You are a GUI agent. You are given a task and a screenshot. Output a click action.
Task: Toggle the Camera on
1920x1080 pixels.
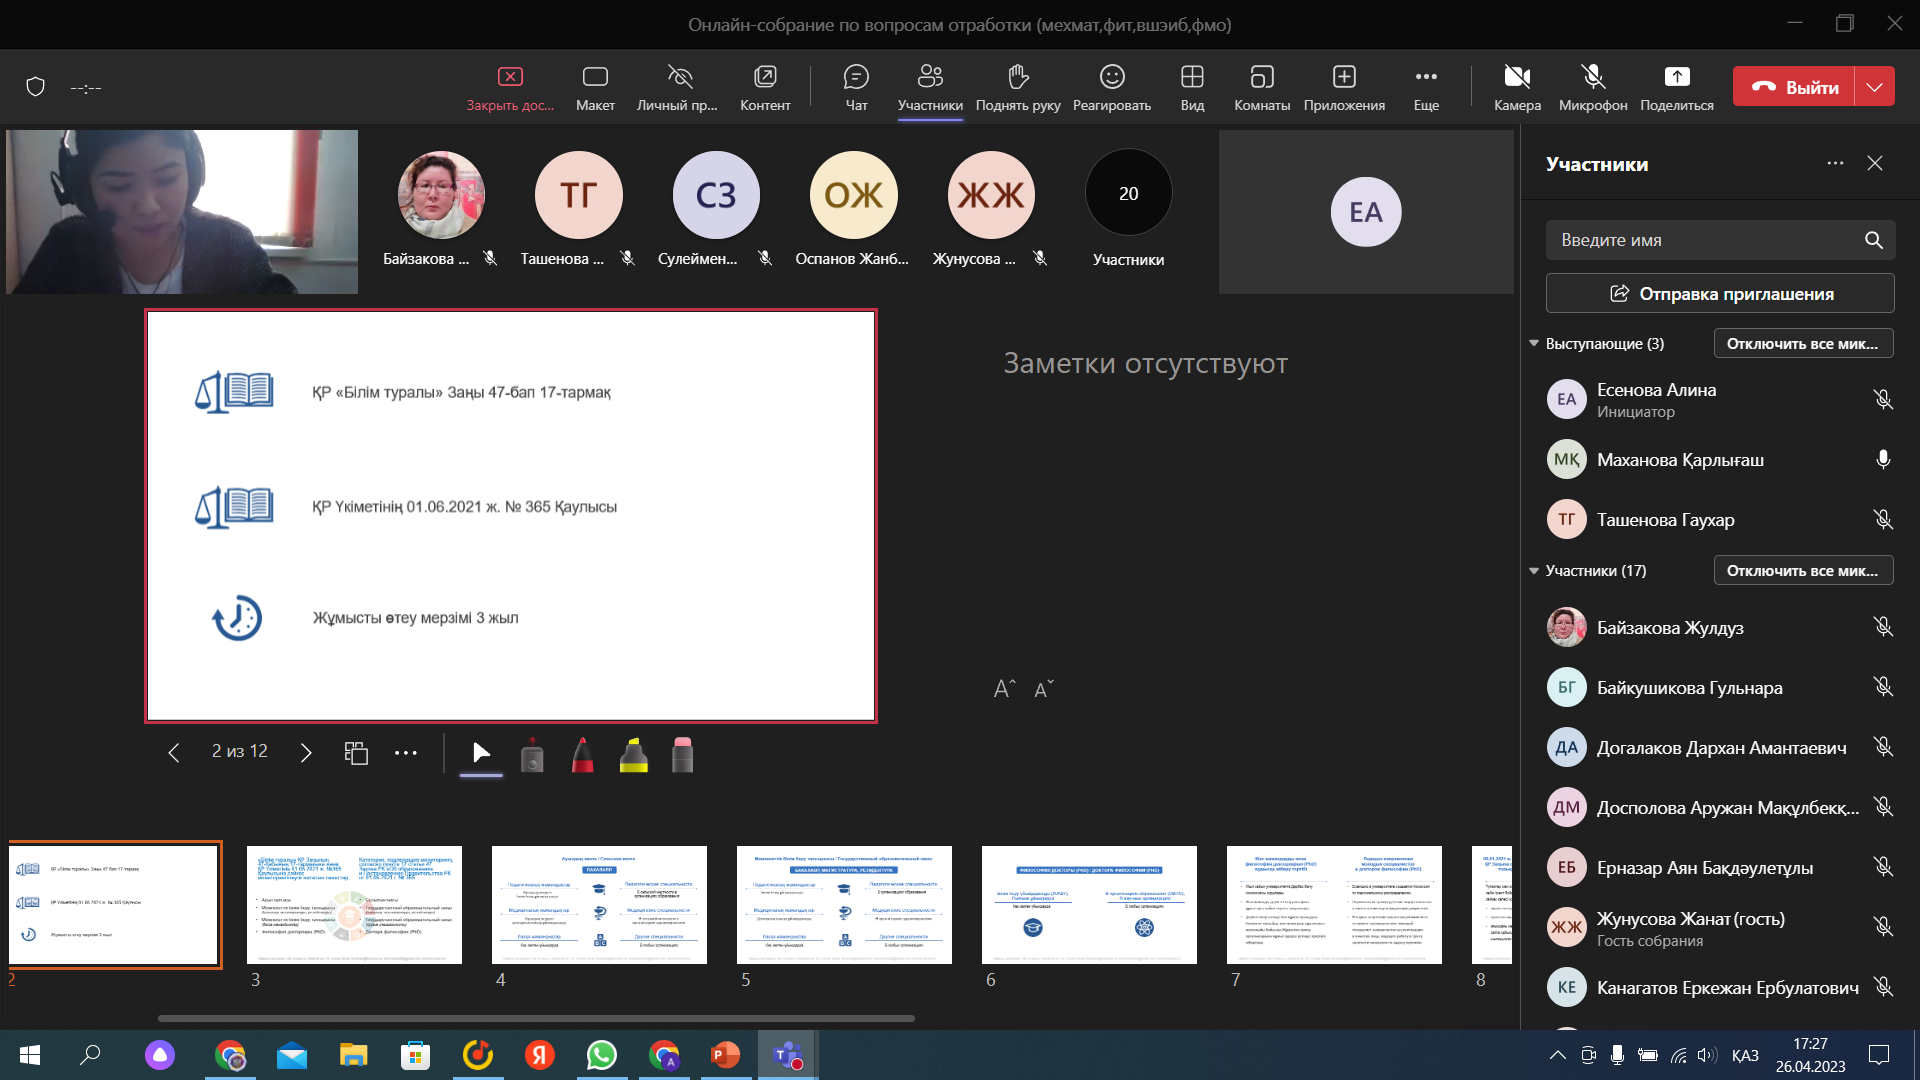click(x=1517, y=87)
